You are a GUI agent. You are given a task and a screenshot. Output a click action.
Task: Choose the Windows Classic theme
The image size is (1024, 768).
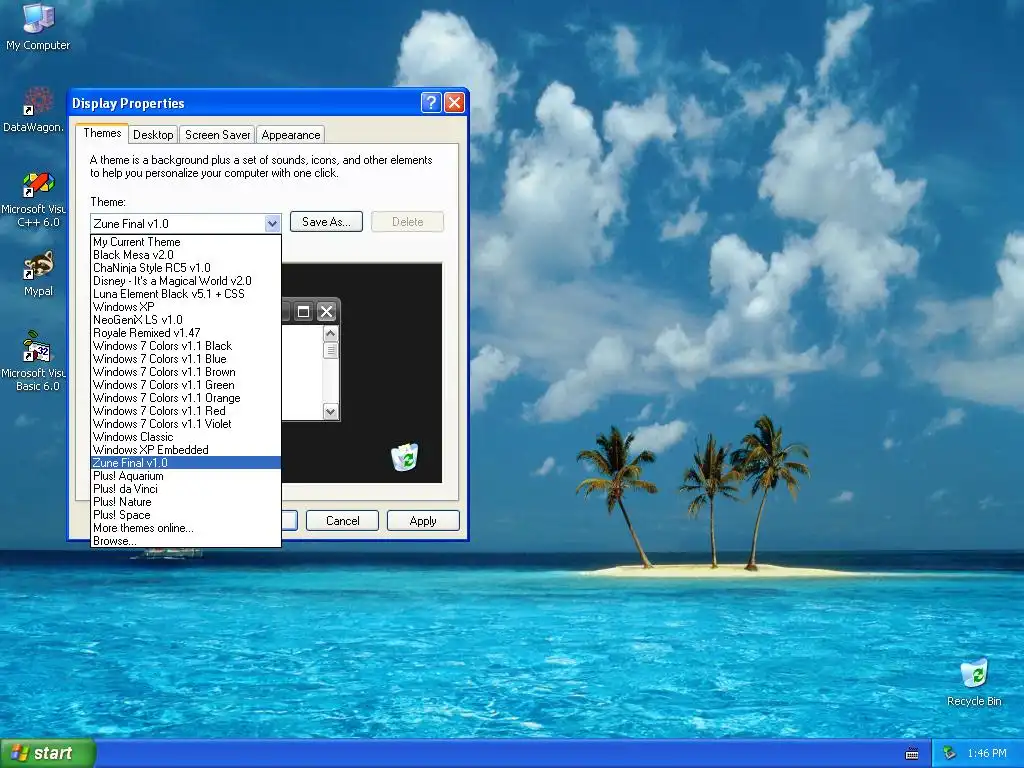click(186, 437)
